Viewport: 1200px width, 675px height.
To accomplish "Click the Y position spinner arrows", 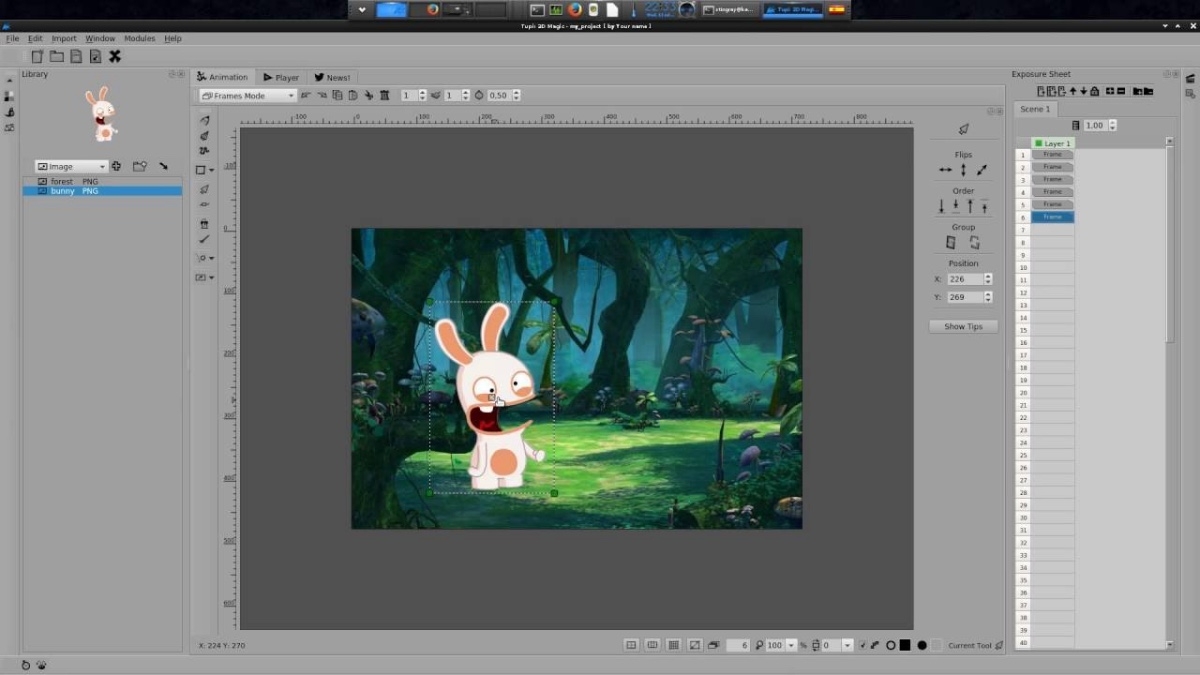I will point(988,297).
